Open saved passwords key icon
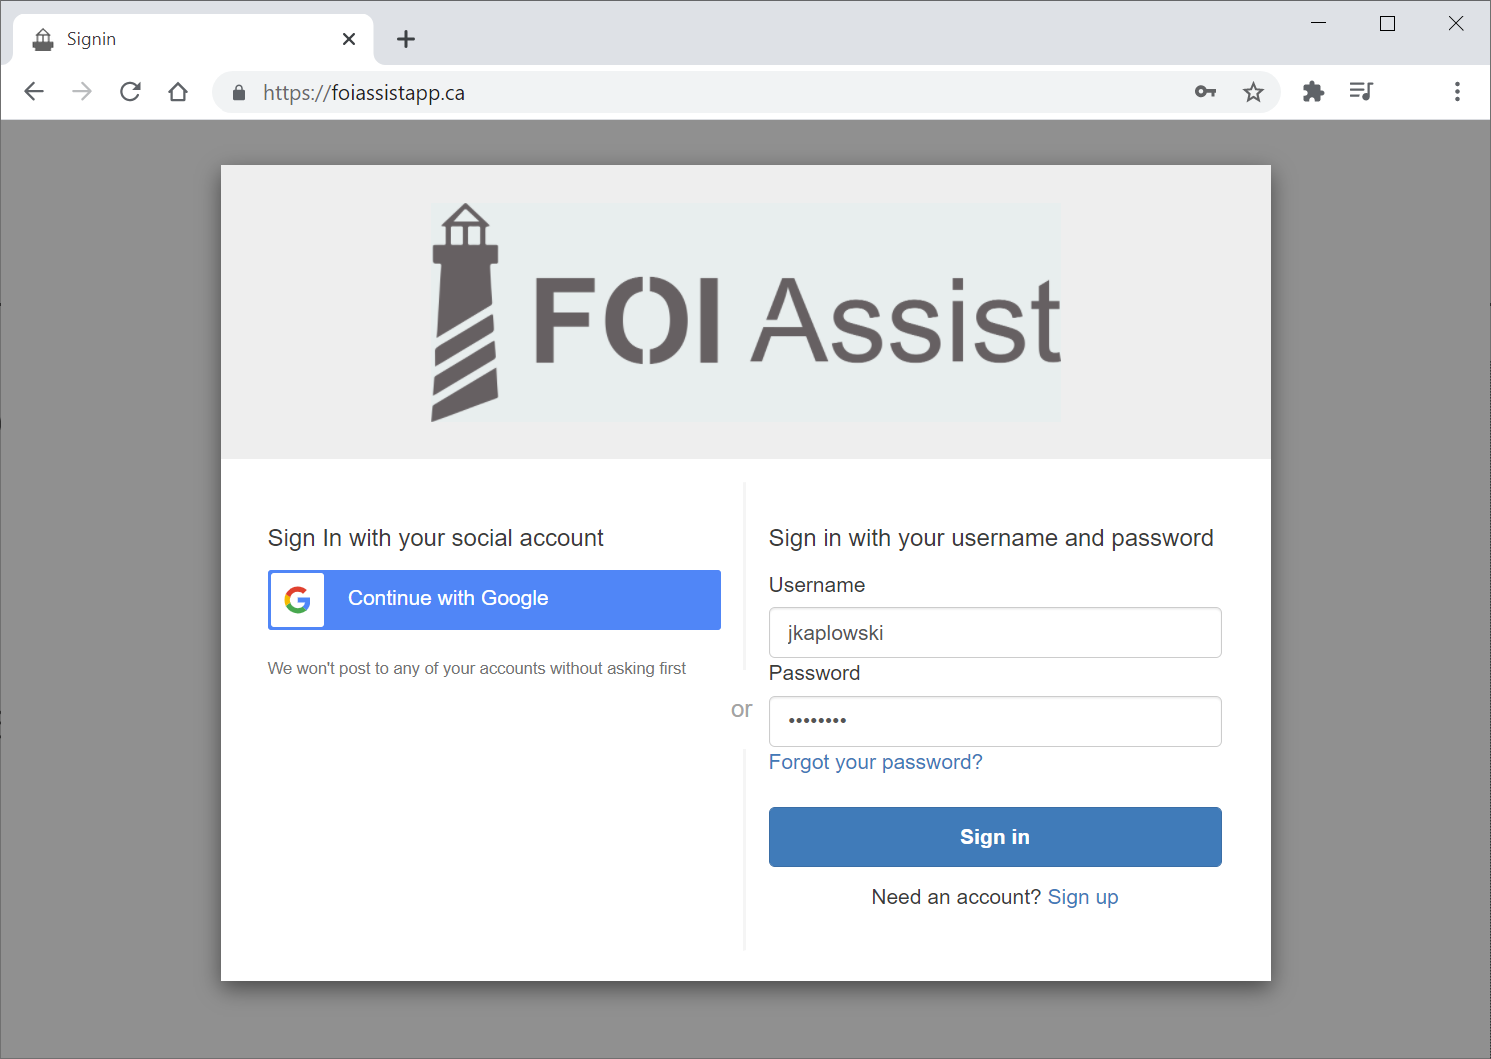Screen dimensions: 1491x1059 point(1205,92)
